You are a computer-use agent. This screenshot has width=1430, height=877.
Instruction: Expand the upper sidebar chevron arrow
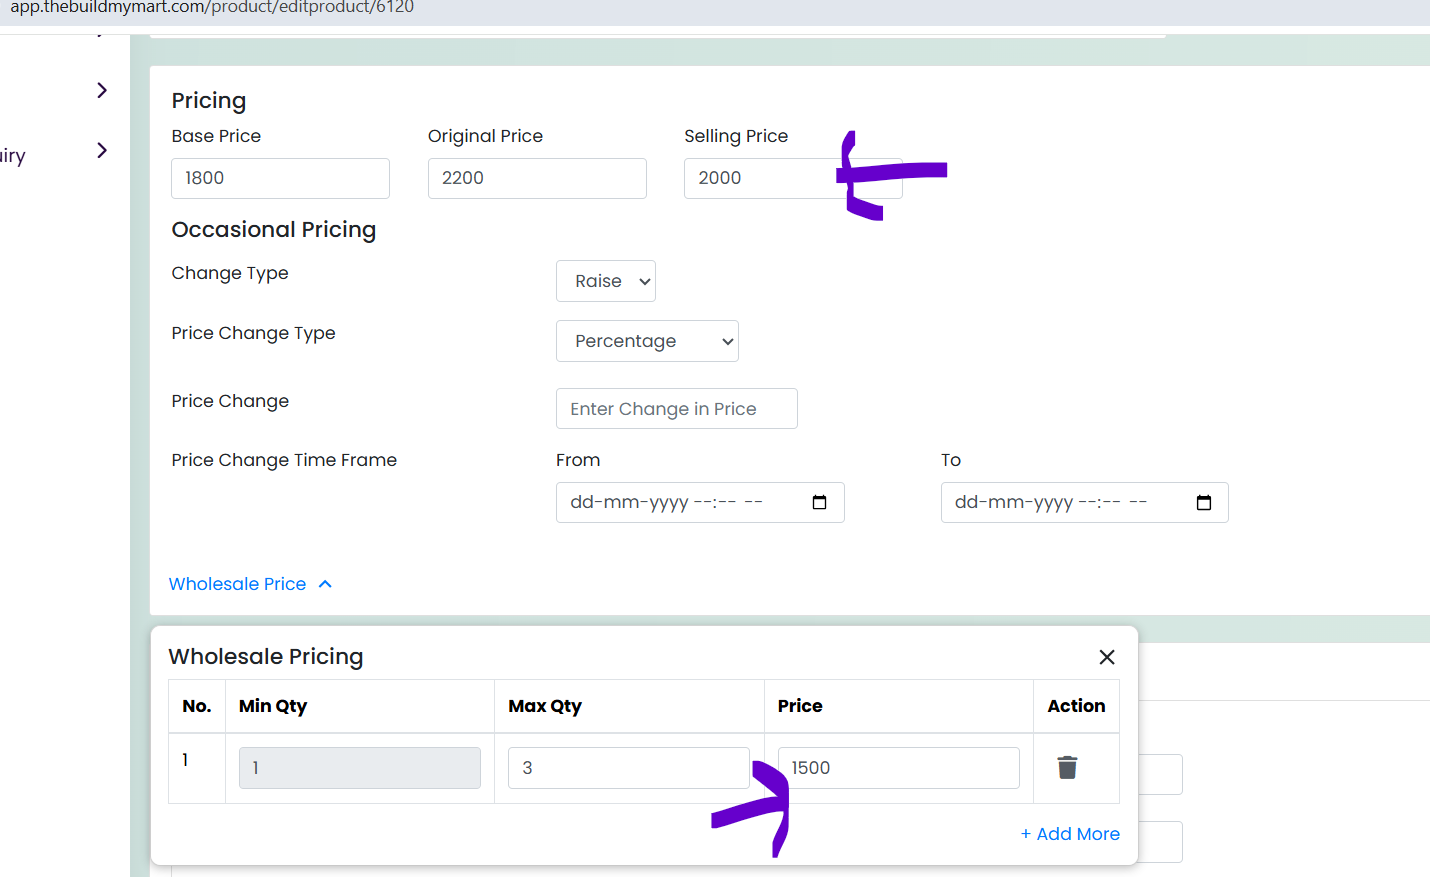tap(102, 90)
